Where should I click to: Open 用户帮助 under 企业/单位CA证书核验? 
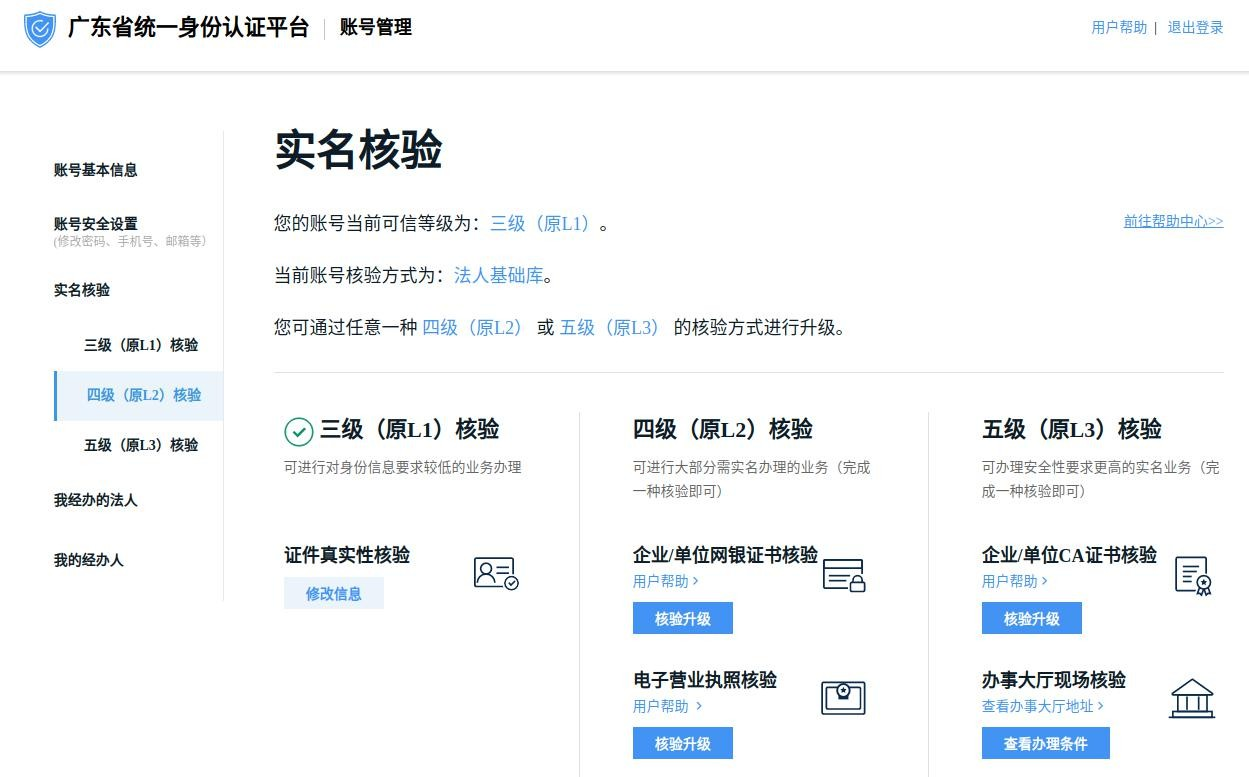[x=1014, y=581]
